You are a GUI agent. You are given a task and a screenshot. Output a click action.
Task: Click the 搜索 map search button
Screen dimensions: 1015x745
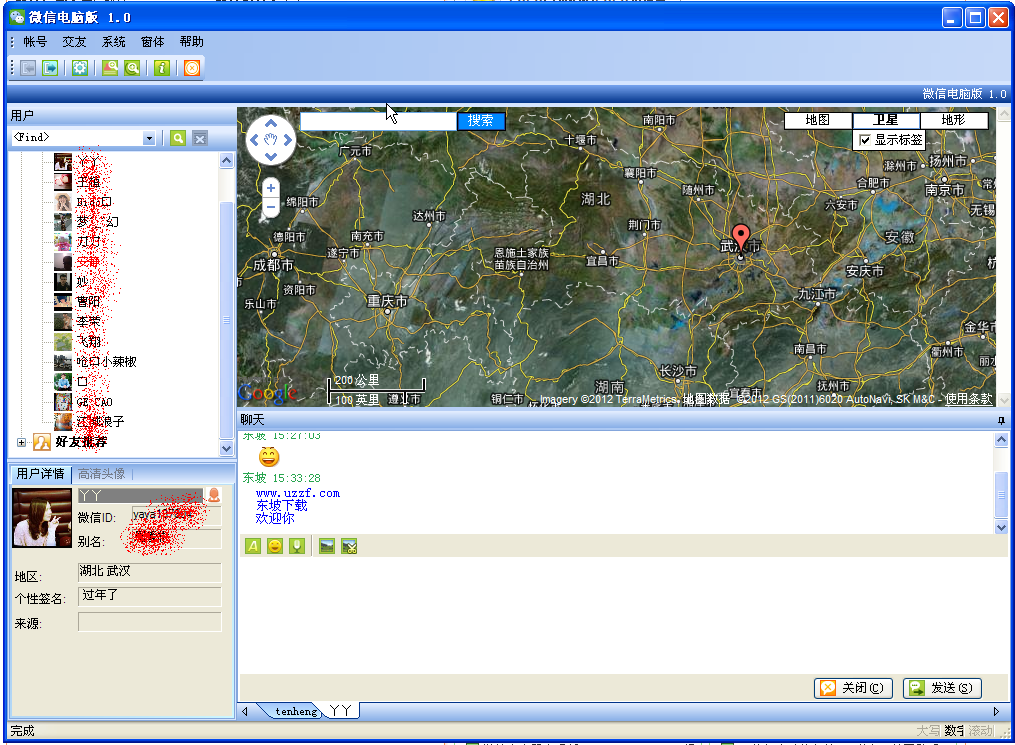point(481,120)
